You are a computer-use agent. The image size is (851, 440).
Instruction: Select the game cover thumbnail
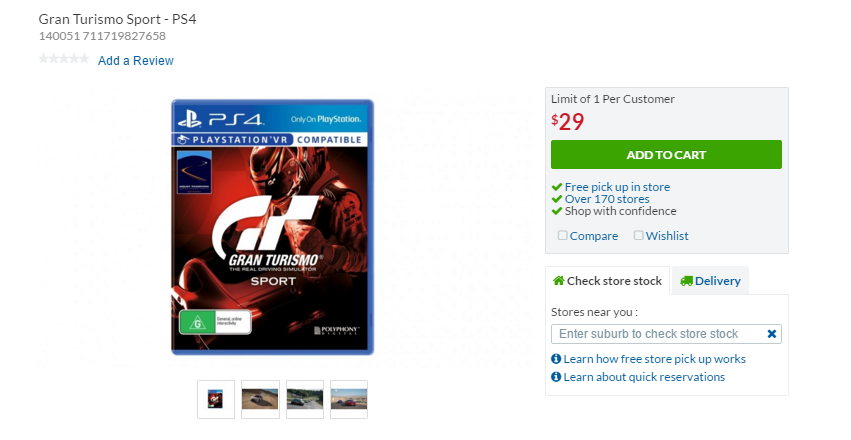pos(216,399)
